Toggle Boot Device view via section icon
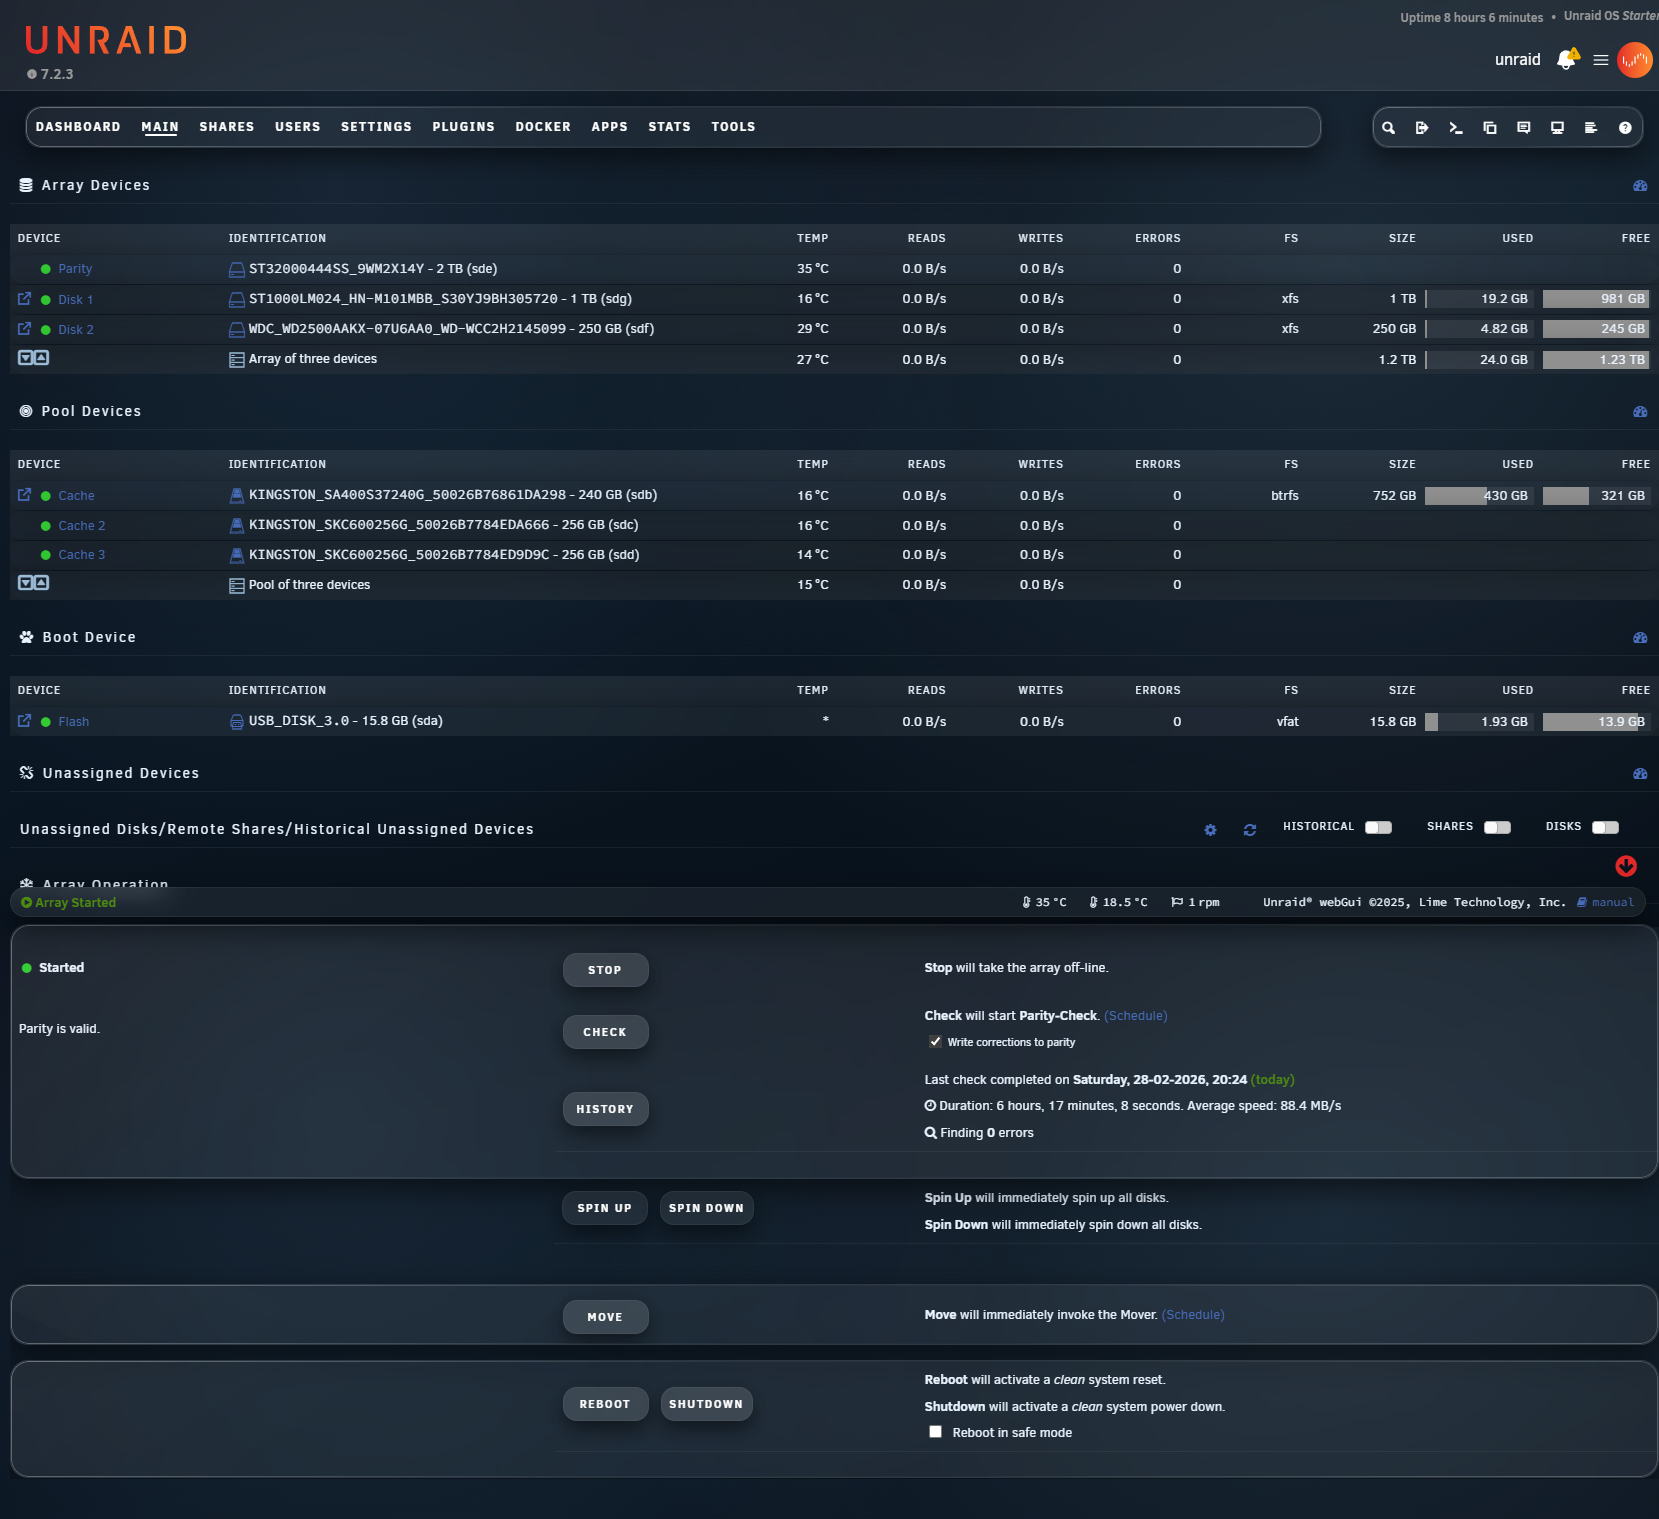The width and height of the screenshot is (1659, 1519). point(1640,638)
